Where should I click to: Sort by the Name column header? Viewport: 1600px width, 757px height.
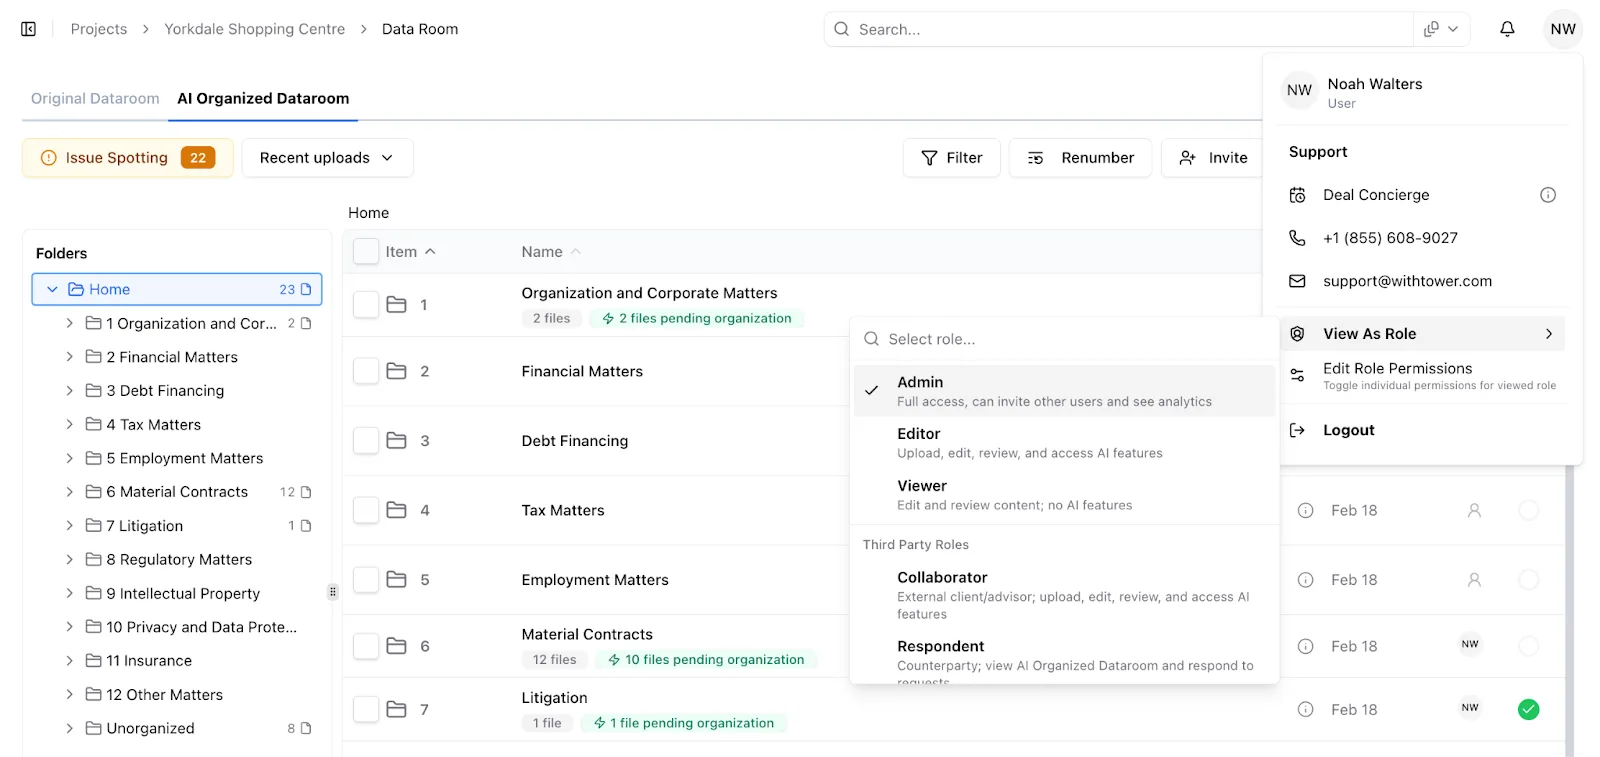550,252
